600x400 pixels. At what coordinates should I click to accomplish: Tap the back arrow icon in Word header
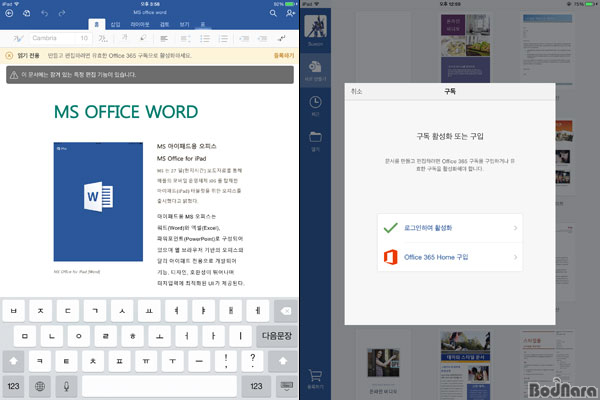tap(9, 13)
